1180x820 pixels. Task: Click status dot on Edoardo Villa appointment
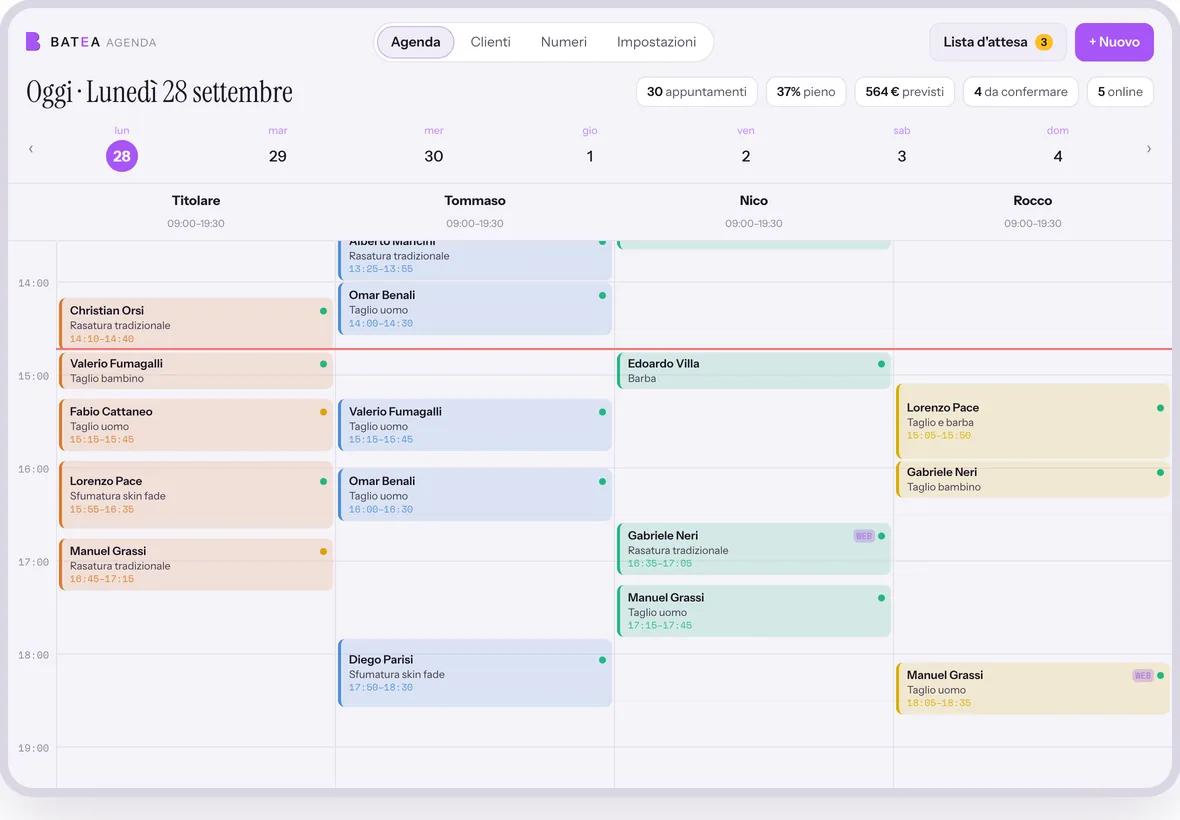click(x=881, y=364)
